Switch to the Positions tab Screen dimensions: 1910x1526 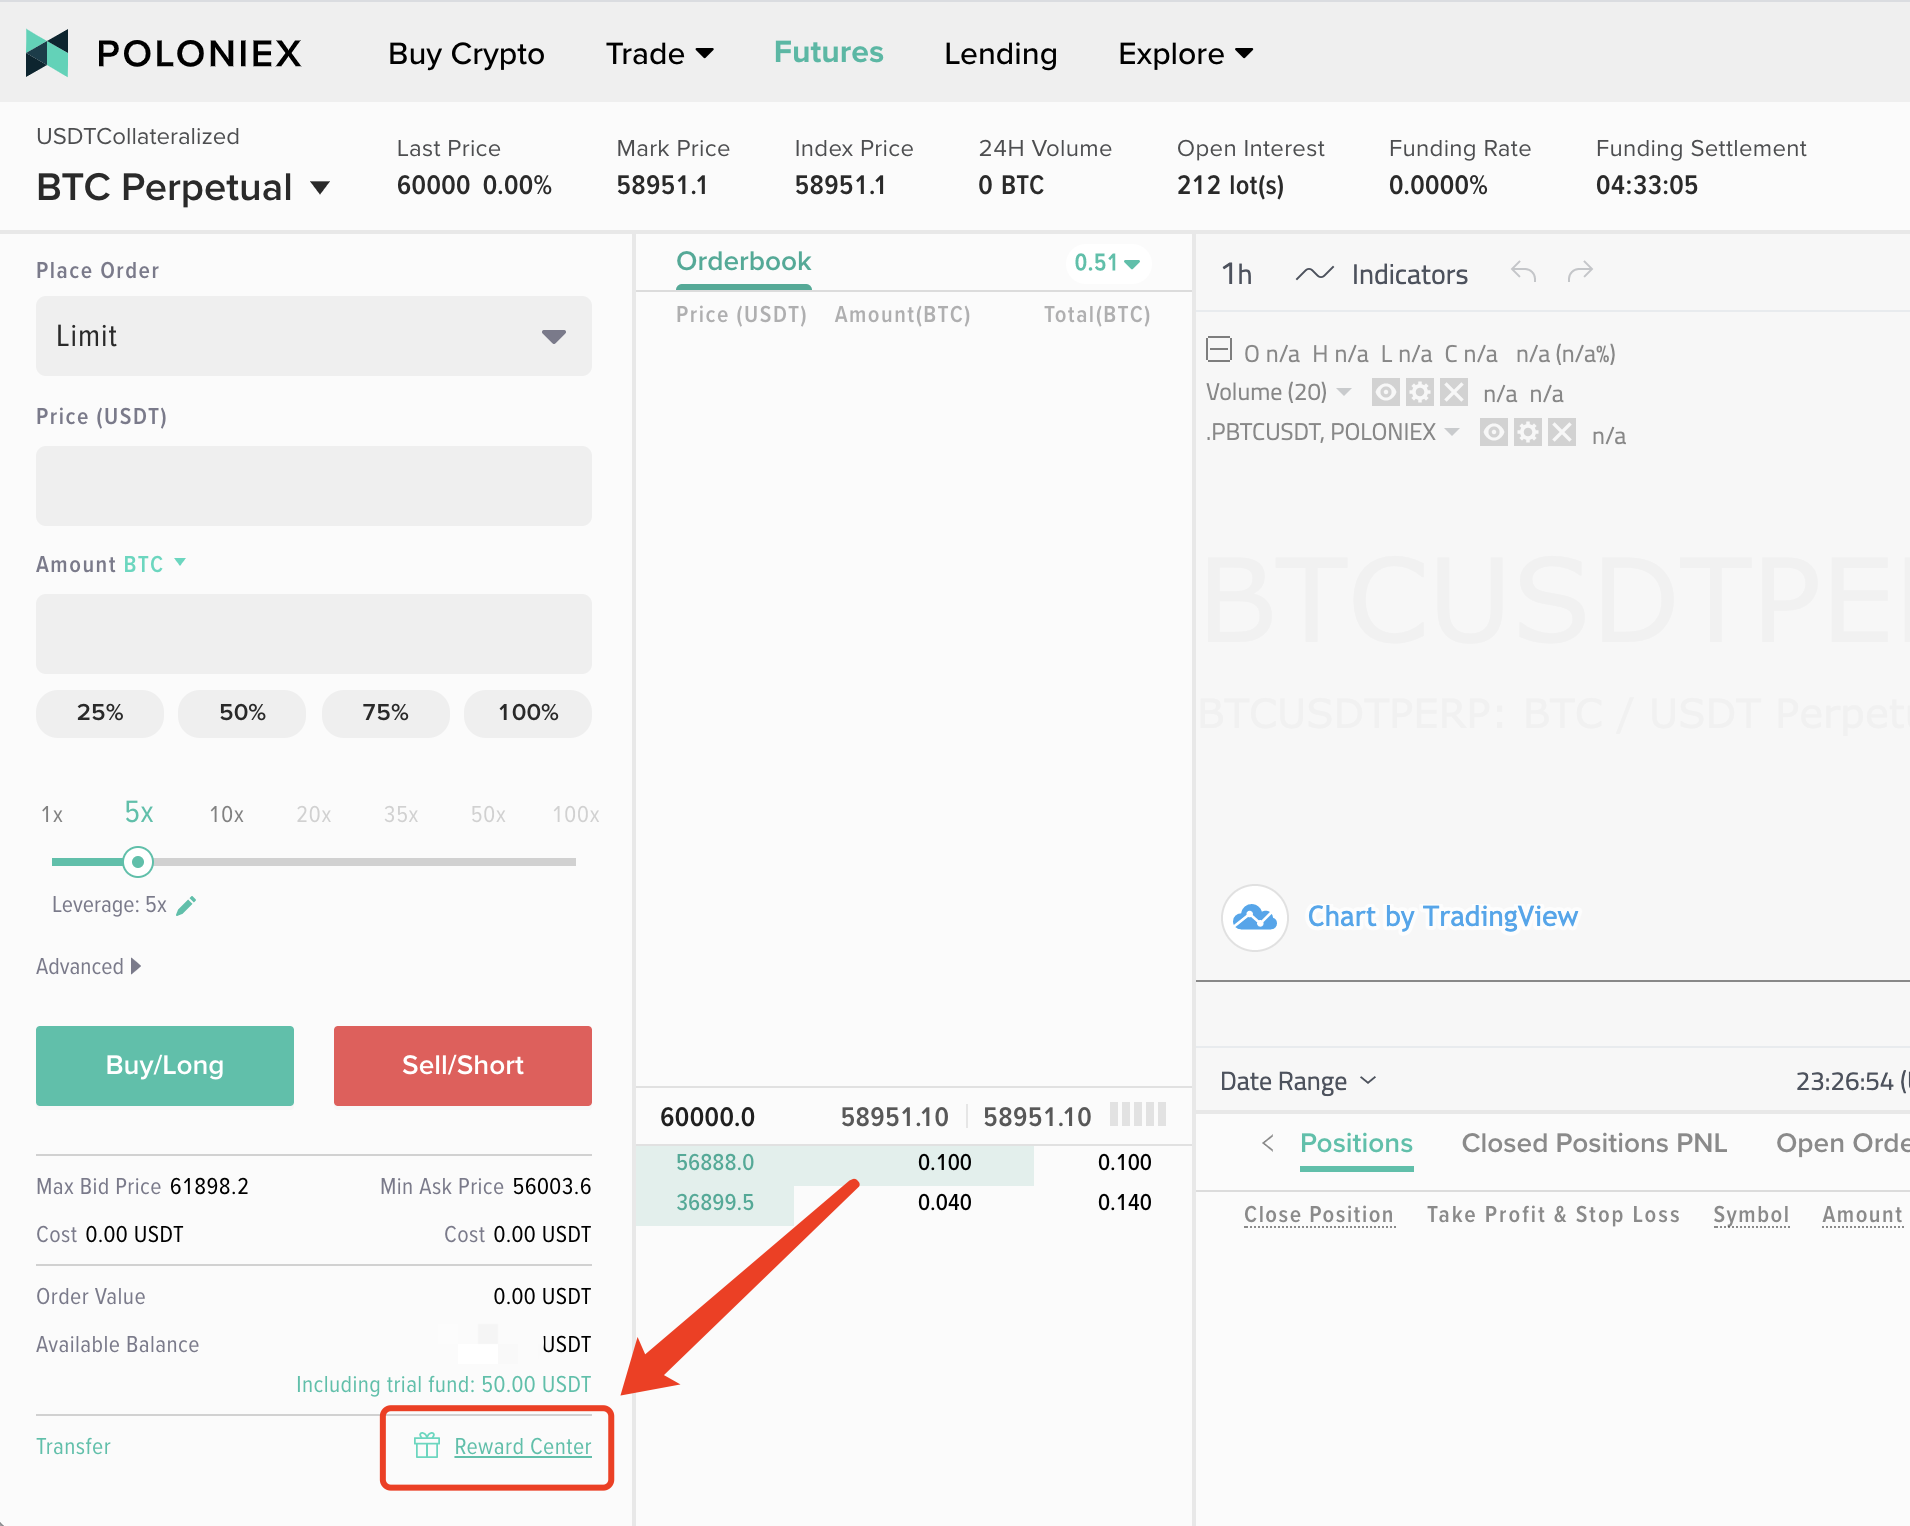coord(1356,1143)
